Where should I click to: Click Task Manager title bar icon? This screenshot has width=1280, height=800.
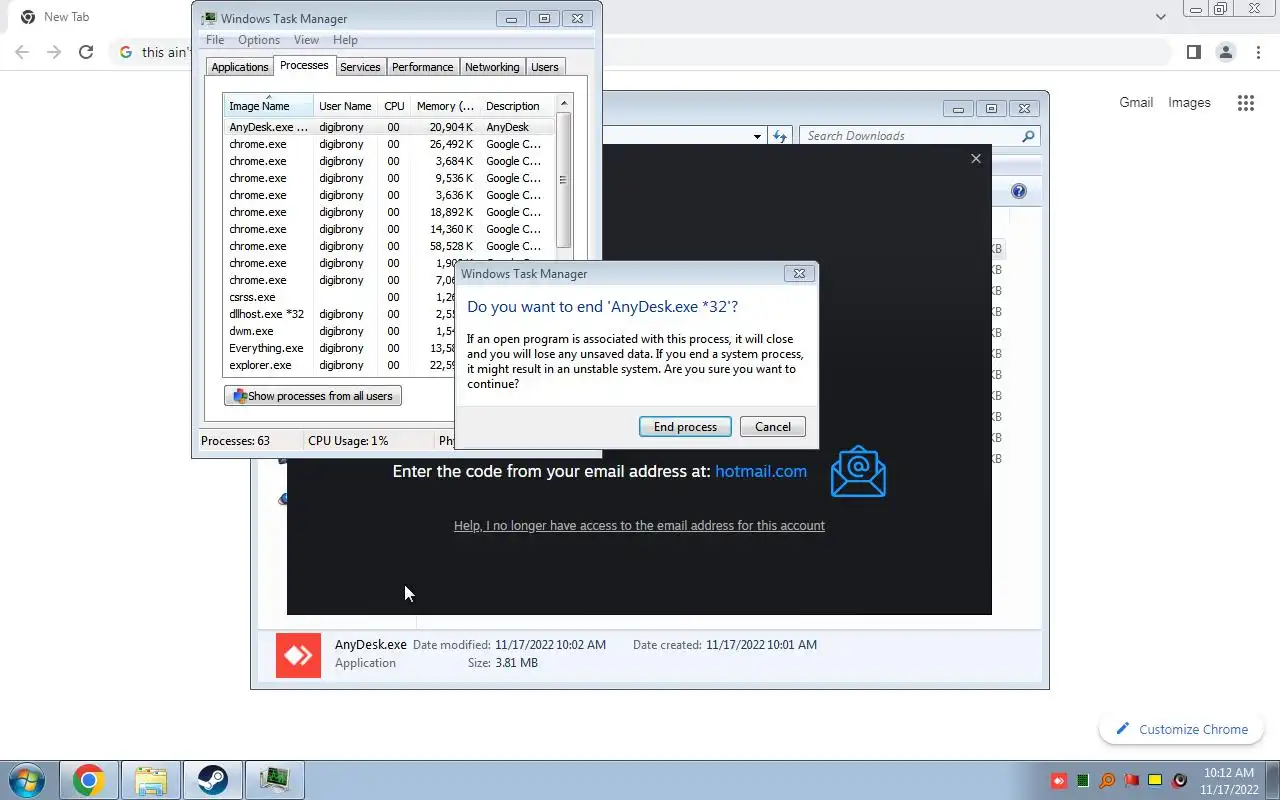(208, 18)
